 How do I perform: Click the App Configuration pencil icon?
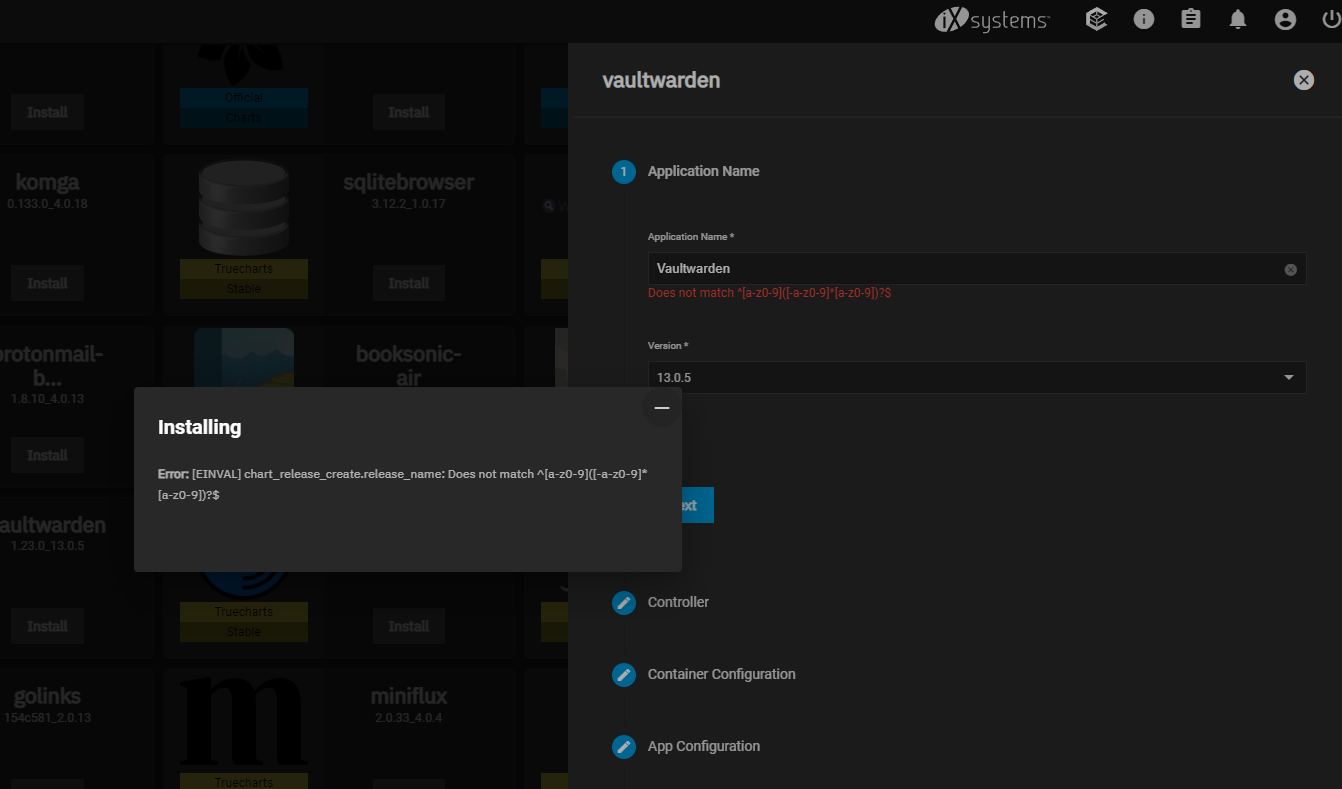[x=624, y=747]
